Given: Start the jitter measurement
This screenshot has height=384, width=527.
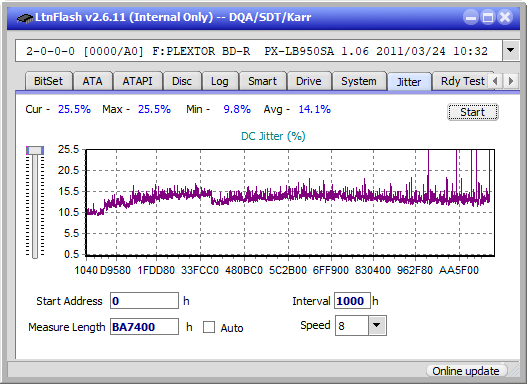Looking at the screenshot, I should (x=473, y=112).
